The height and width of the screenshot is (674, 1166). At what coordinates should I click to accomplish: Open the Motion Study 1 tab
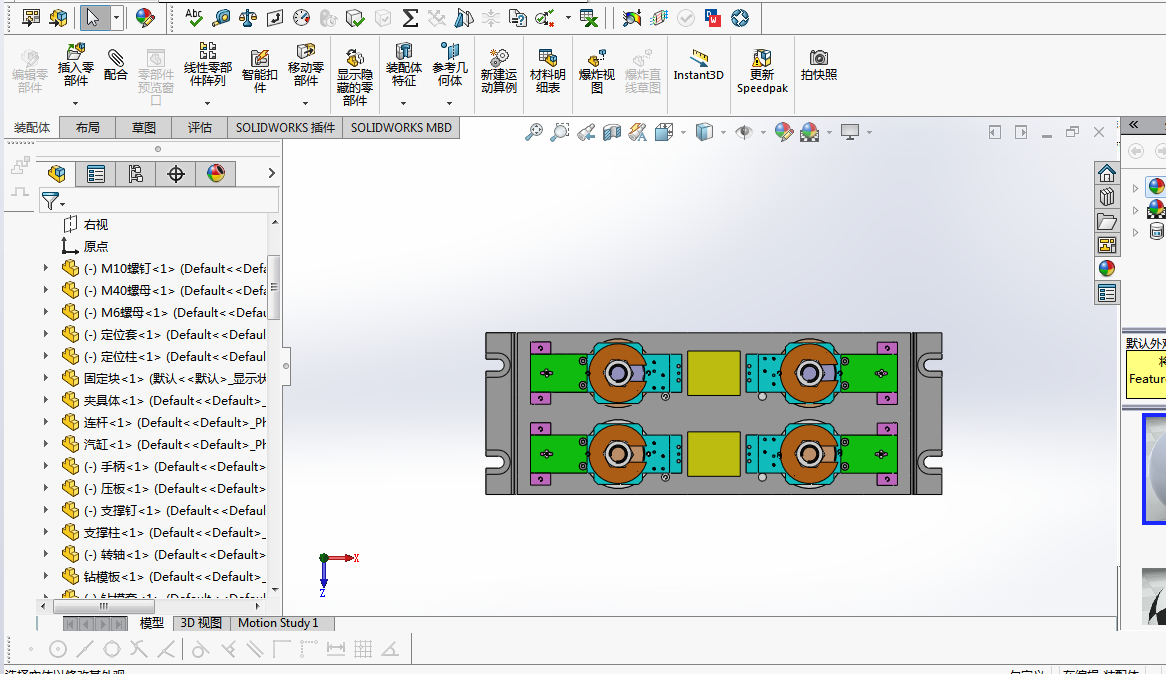pyautogui.click(x=278, y=623)
